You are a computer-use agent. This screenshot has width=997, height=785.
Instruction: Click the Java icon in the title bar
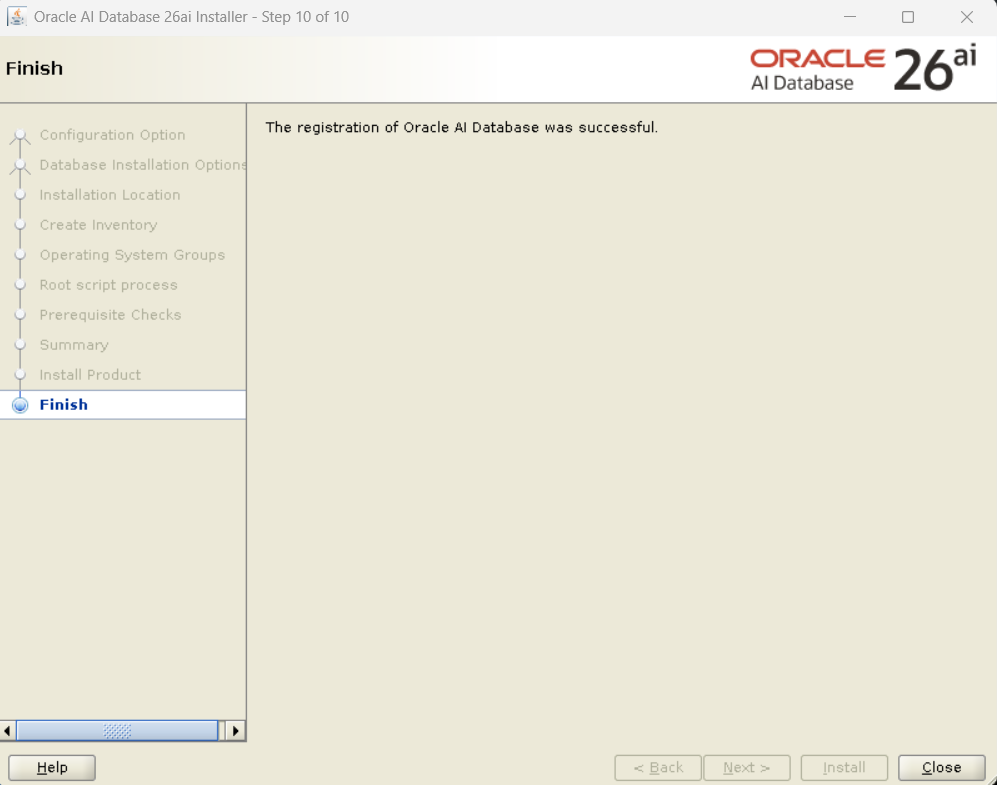click(x=17, y=17)
